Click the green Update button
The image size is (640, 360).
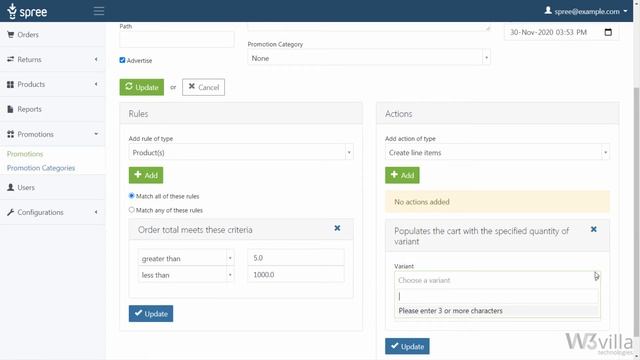(142, 87)
